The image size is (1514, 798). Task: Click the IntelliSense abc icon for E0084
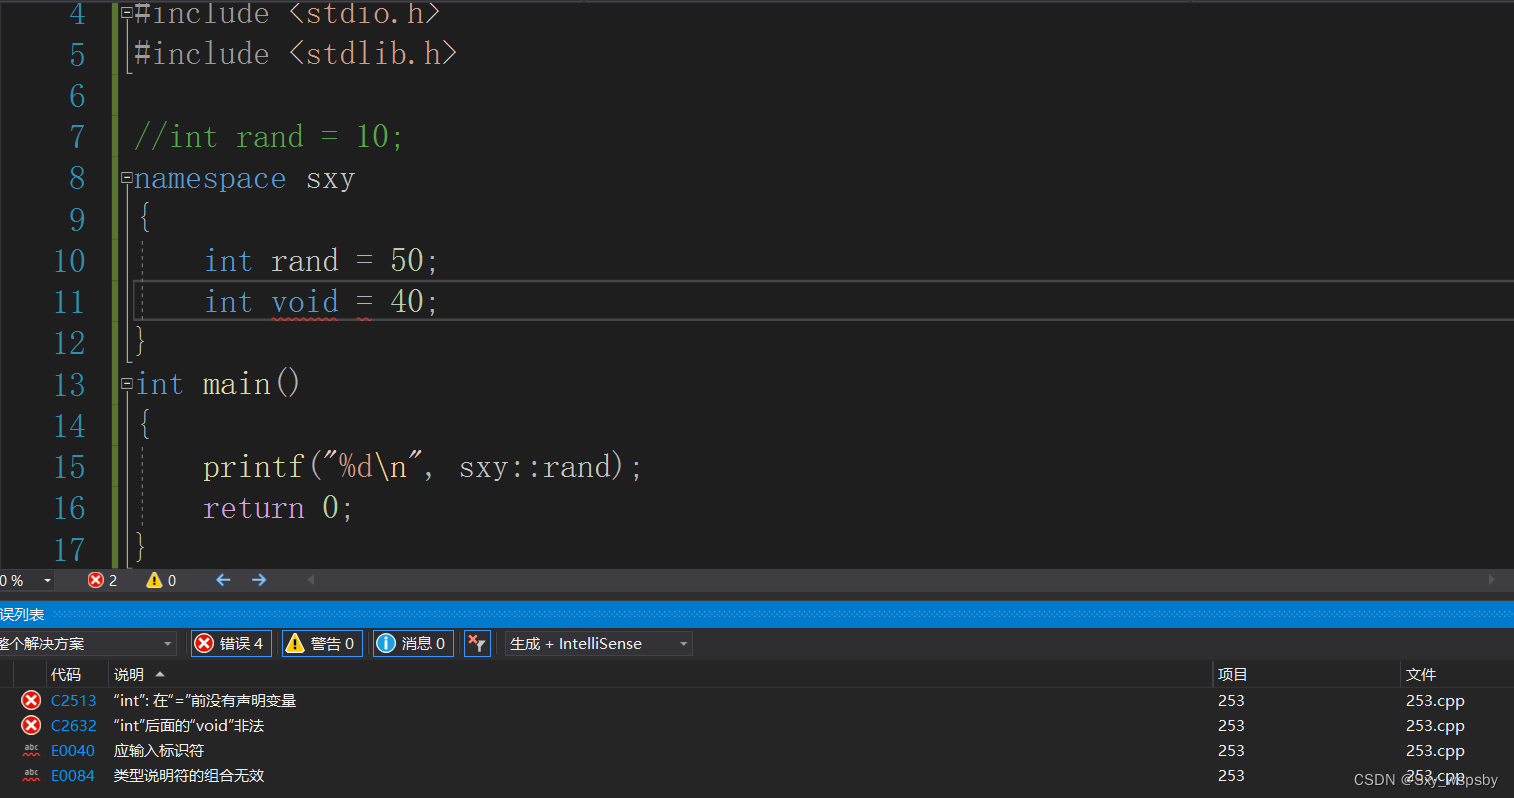coord(31,775)
